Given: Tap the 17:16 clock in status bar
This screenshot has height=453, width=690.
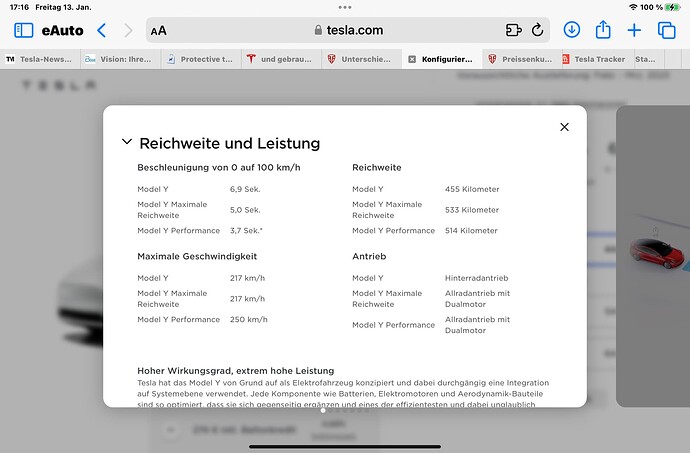Looking at the screenshot, I should (x=19, y=7).
